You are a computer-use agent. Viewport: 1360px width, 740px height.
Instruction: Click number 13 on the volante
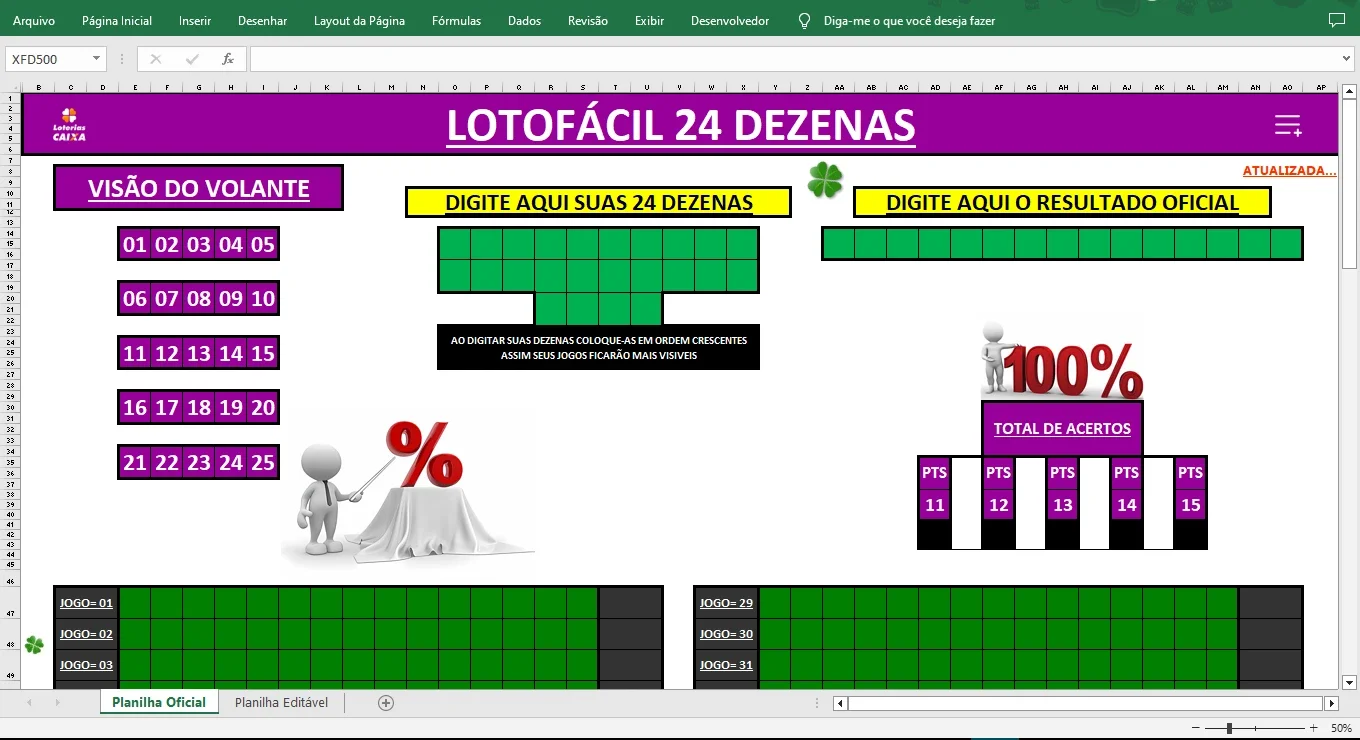click(x=198, y=353)
